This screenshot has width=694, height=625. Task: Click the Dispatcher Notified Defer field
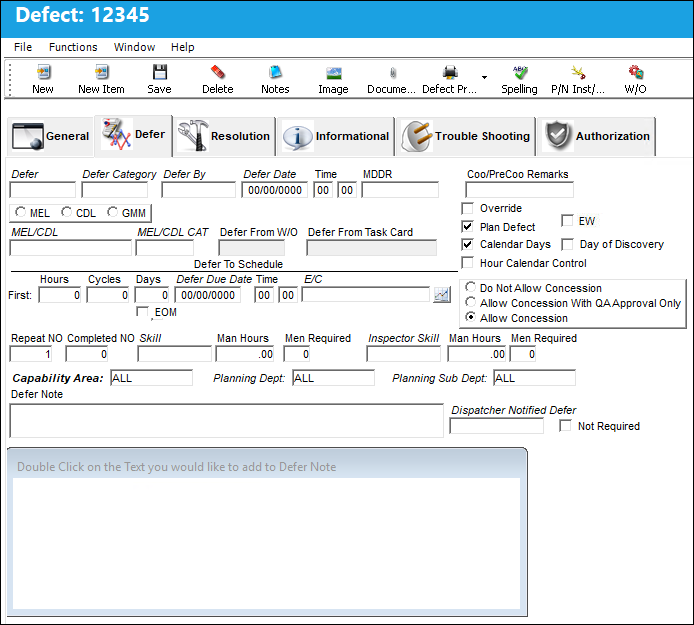pyautogui.click(x=497, y=426)
